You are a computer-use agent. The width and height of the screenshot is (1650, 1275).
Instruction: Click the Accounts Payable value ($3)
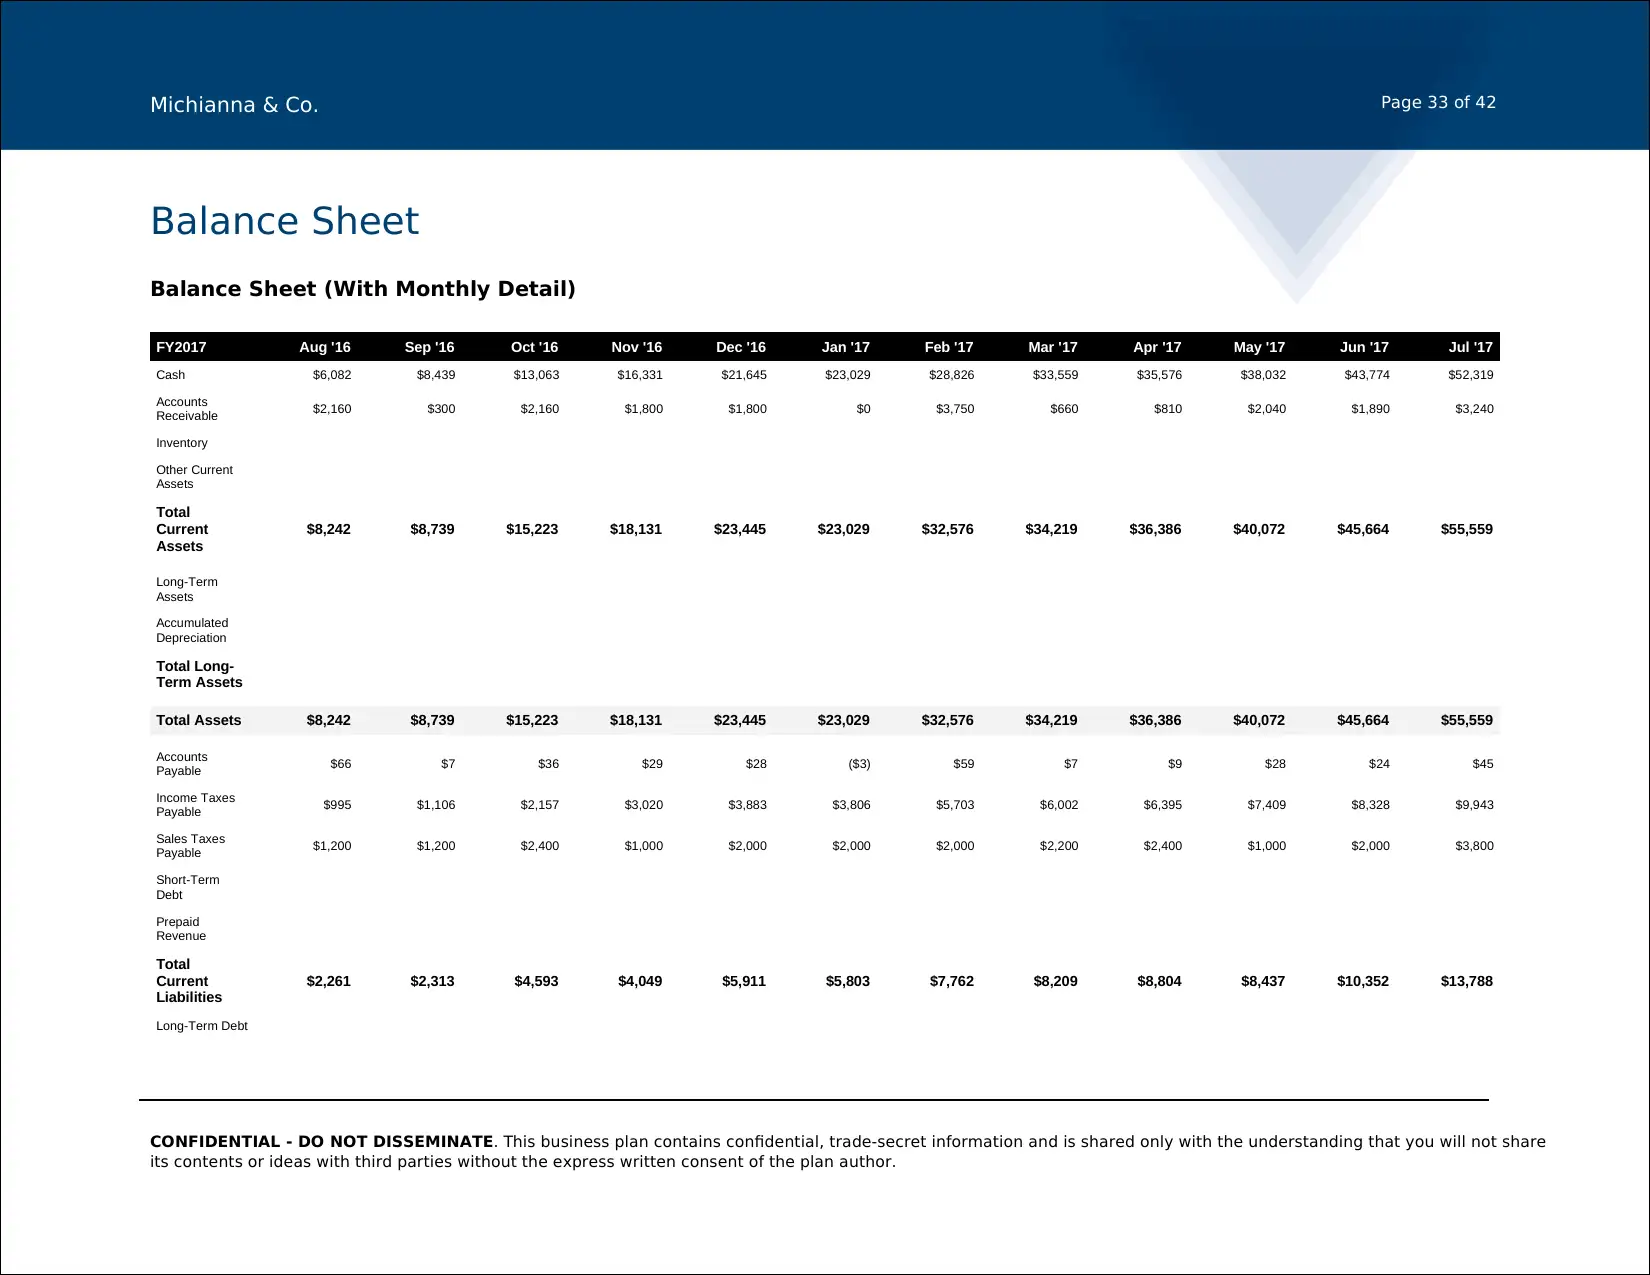tap(859, 764)
